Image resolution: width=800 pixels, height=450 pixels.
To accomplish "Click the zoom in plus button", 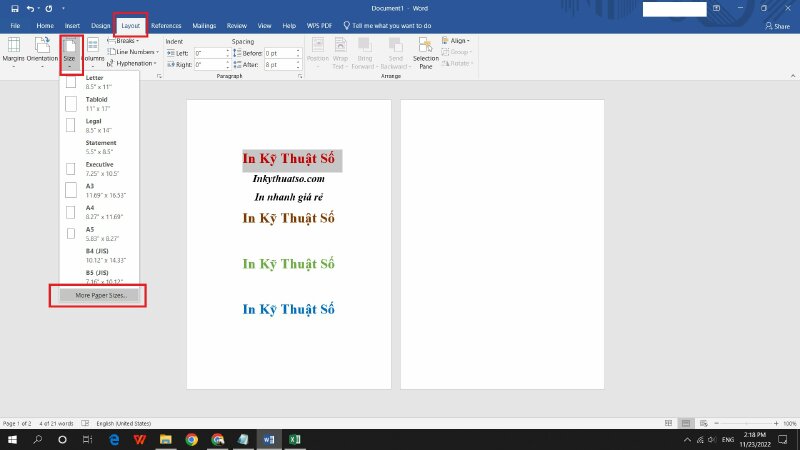I will (x=776, y=423).
